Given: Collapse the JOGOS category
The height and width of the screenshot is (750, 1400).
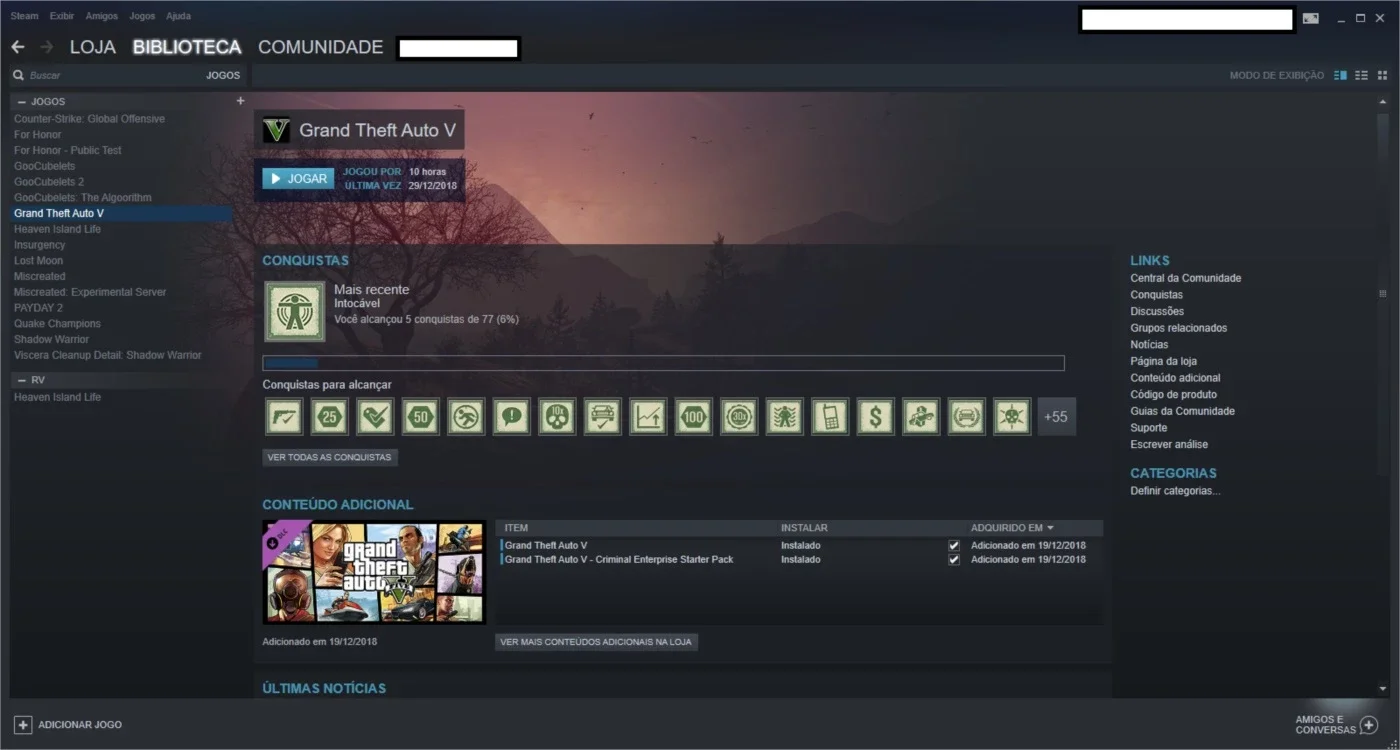Looking at the screenshot, I should [x=22, y=102].
